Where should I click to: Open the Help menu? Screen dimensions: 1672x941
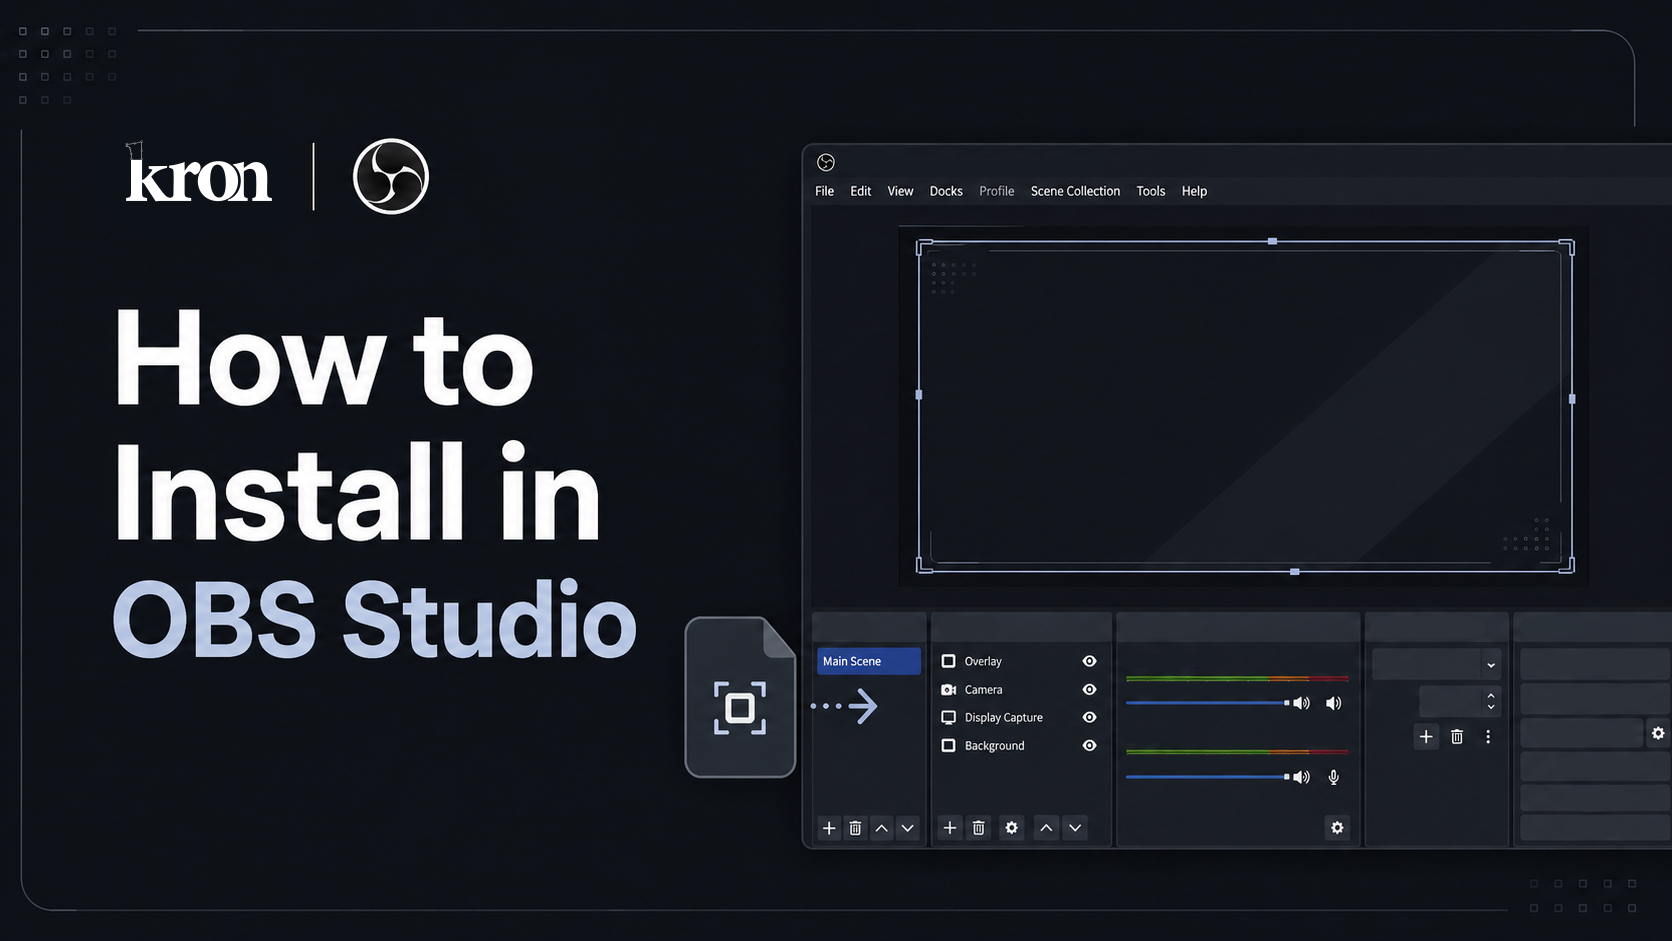pos(1194,191)
